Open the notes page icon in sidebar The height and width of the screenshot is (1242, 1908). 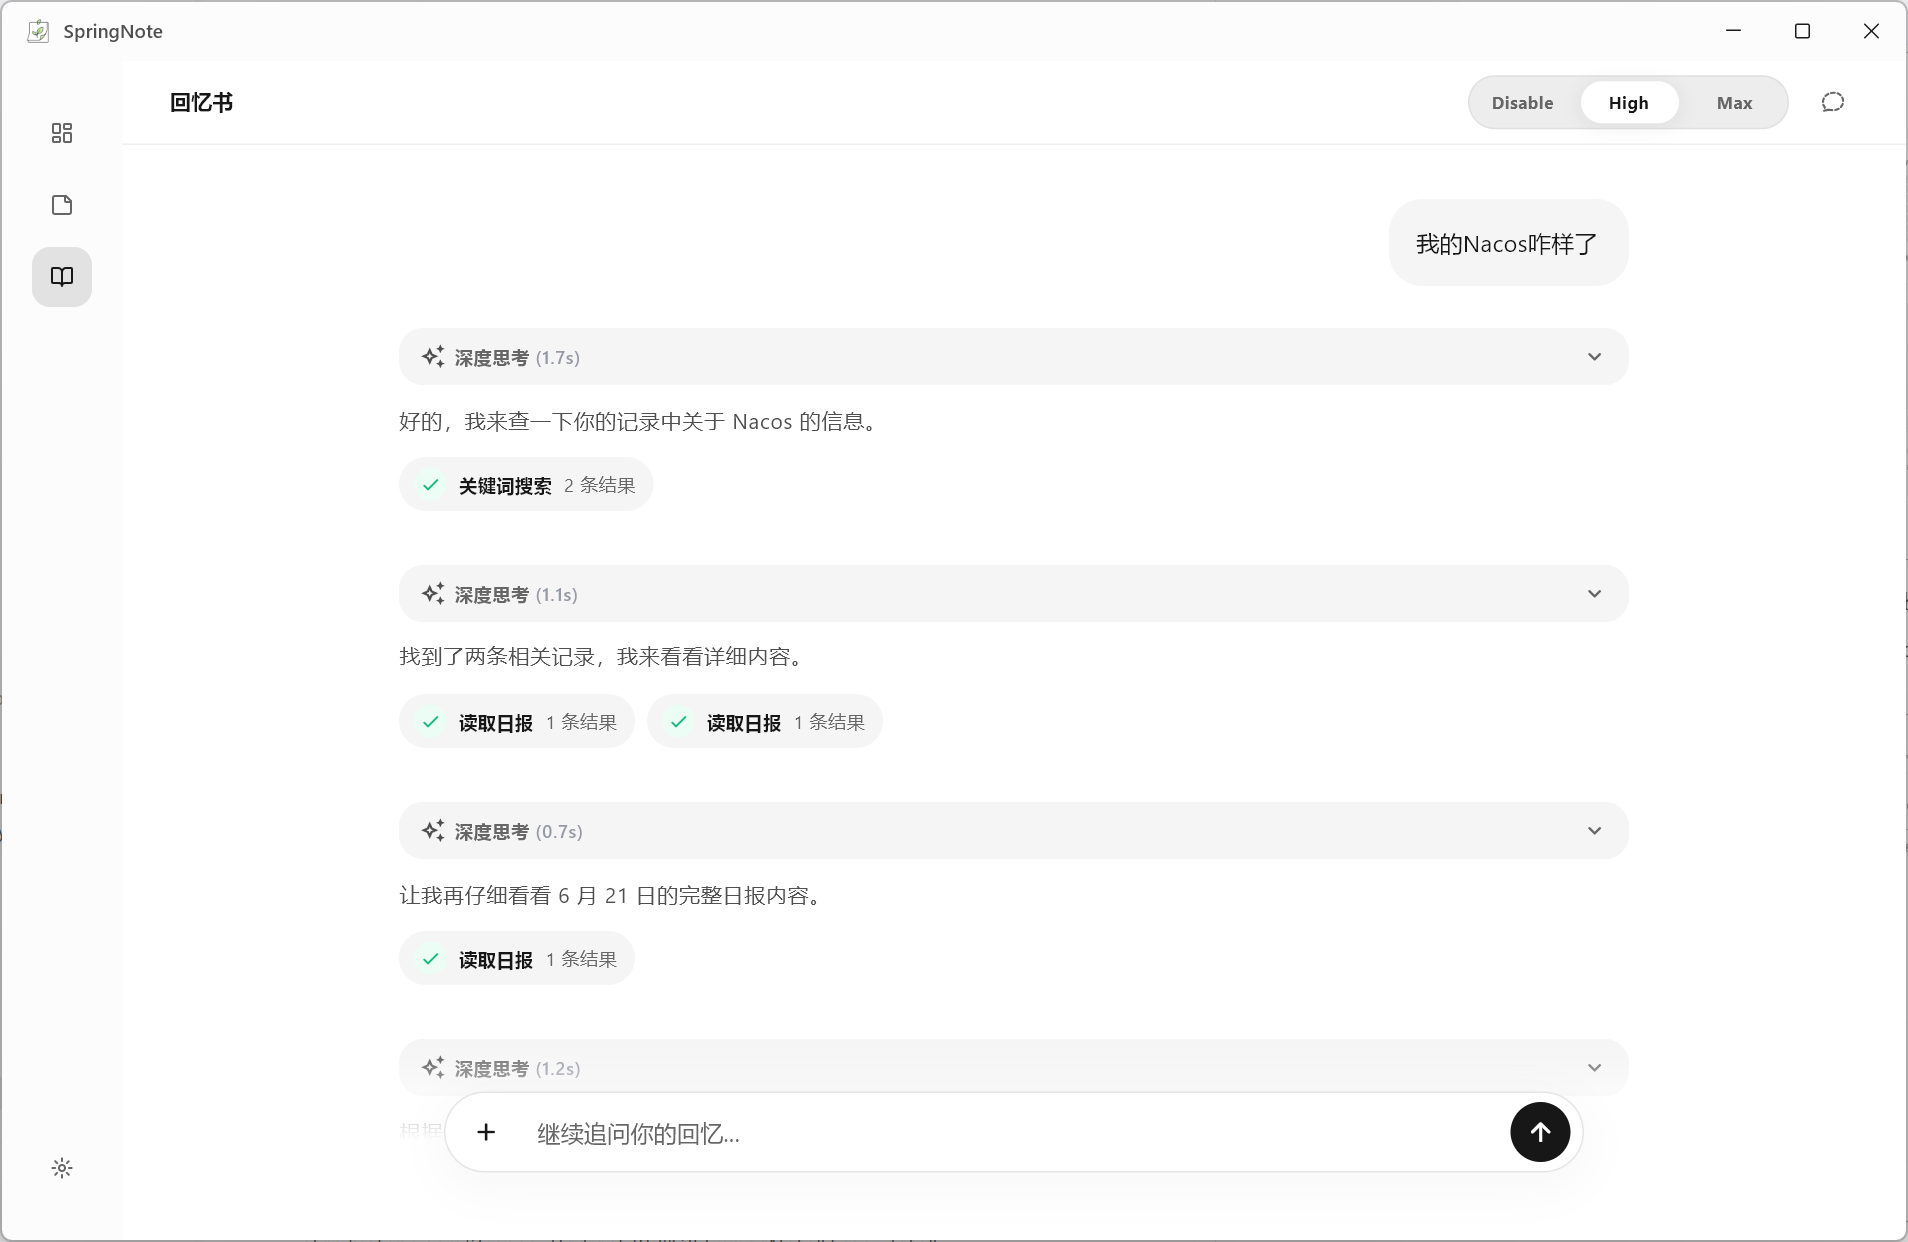pyautogui.click(x=62, y=205)
